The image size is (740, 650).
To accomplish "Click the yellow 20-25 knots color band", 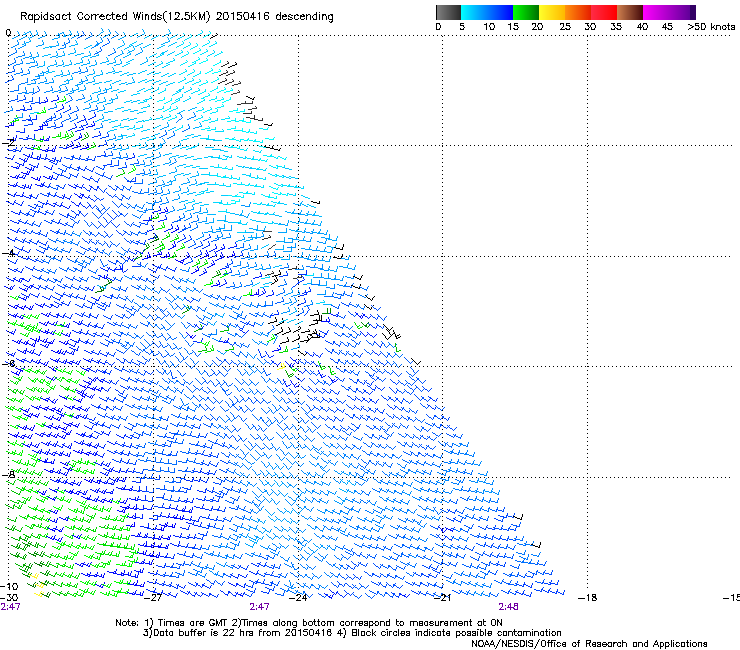I will 552,12.
